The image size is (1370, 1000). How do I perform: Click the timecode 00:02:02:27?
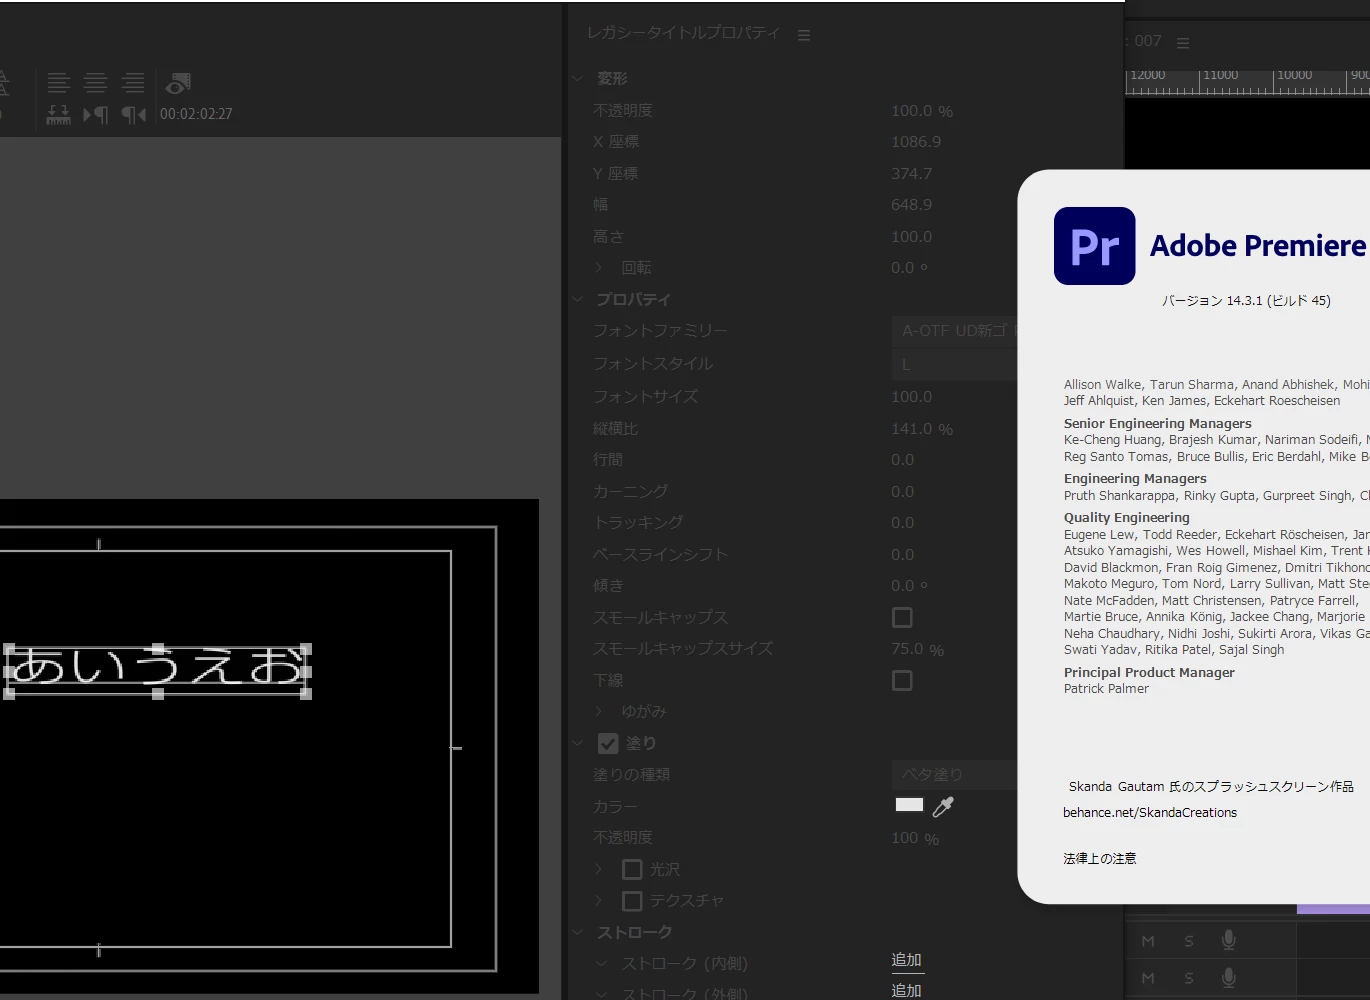[x=196, y=115]
